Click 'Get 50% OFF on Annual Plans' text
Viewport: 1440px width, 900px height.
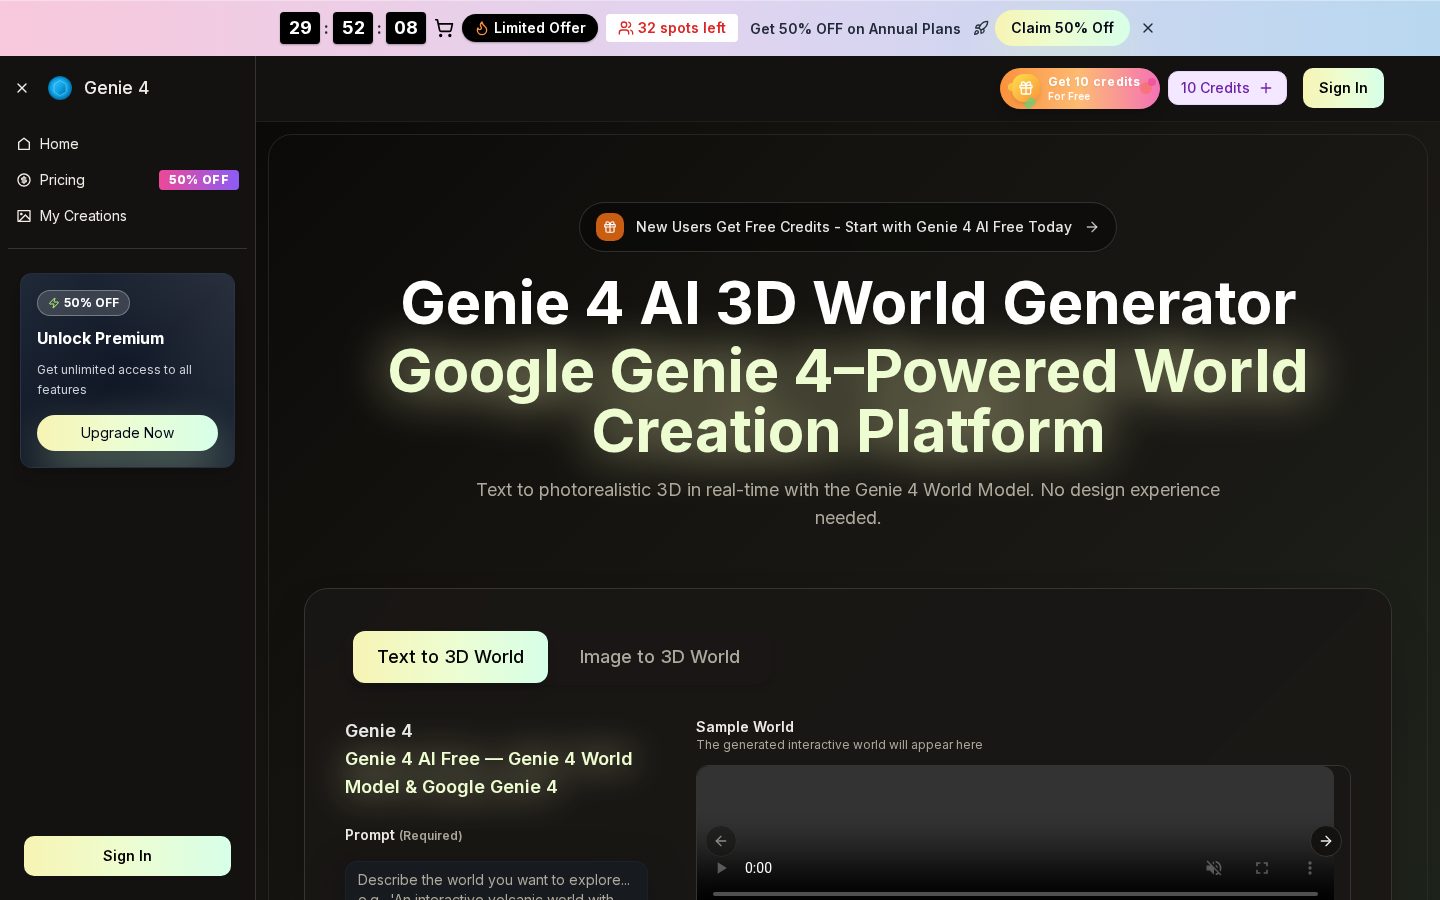click(x=855, y=29)
